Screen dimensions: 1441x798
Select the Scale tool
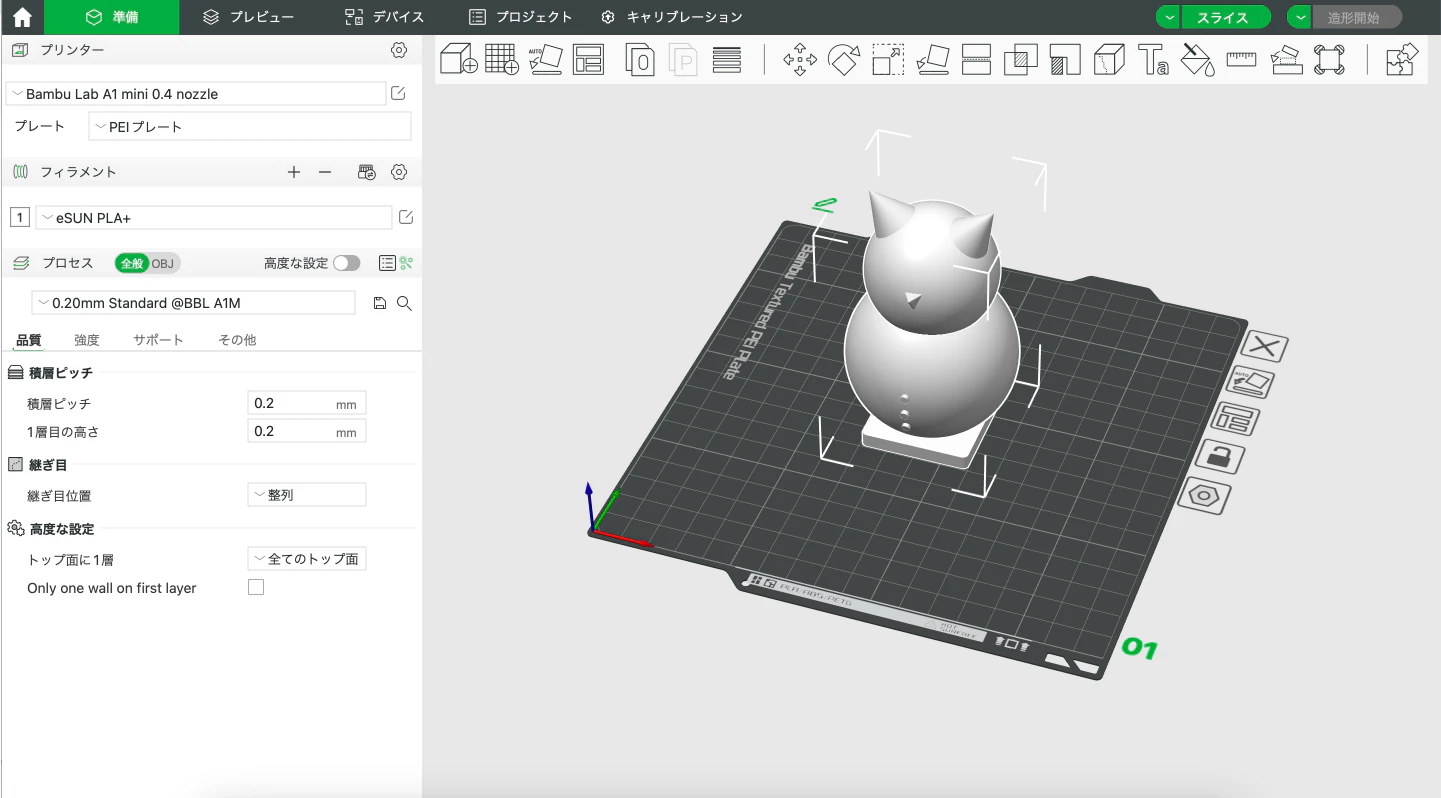coord(888,59)
